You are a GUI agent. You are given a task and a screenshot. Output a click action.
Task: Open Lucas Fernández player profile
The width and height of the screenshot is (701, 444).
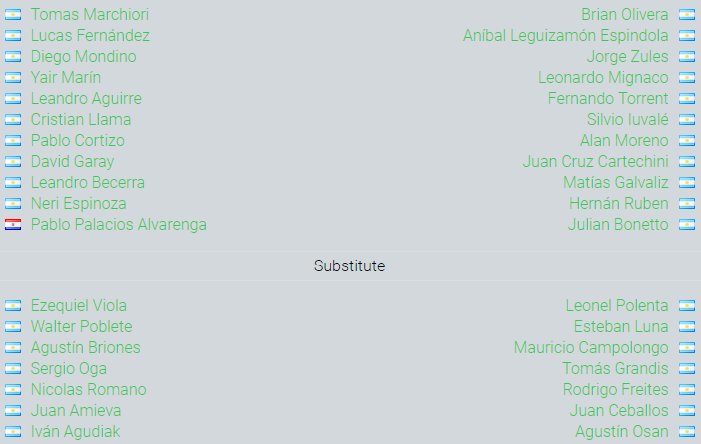(90, 36)
